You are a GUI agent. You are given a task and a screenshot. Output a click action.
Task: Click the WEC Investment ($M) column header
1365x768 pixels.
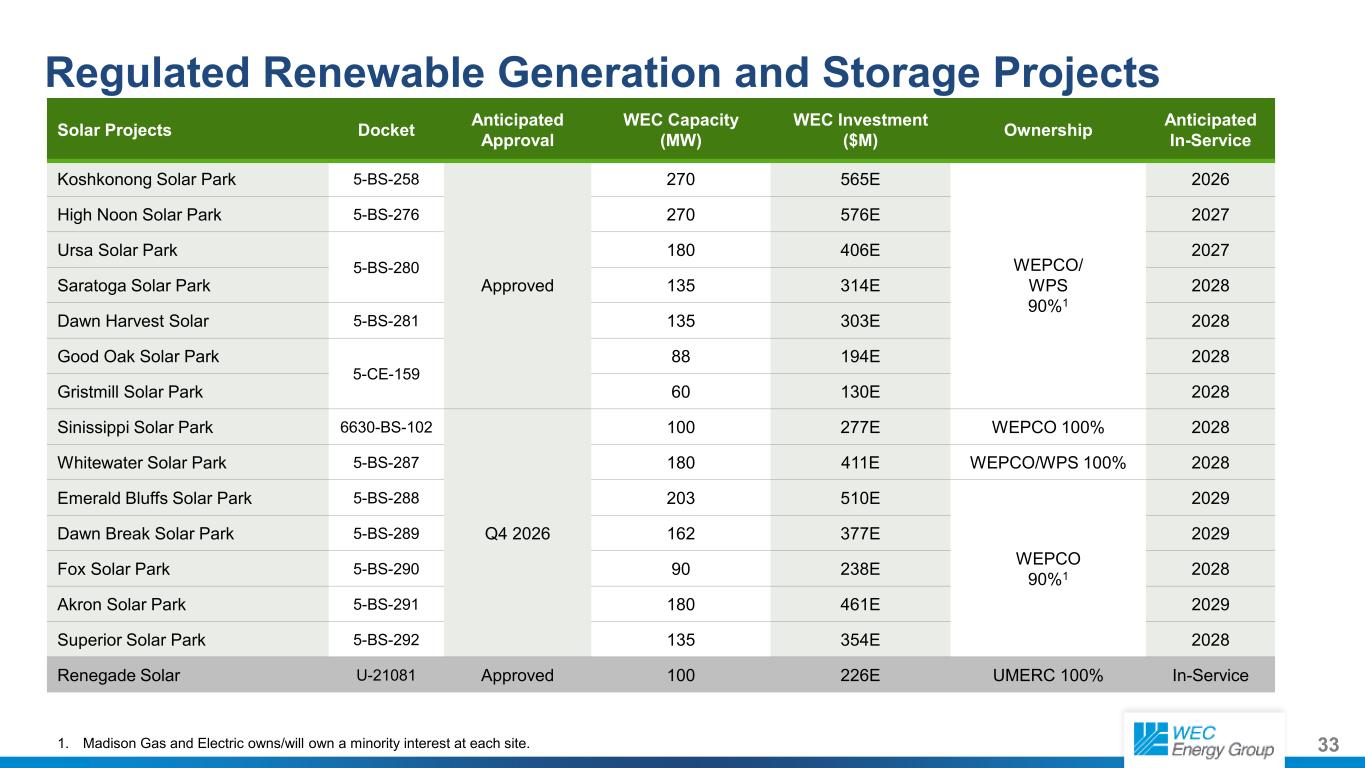coord(860,130)
